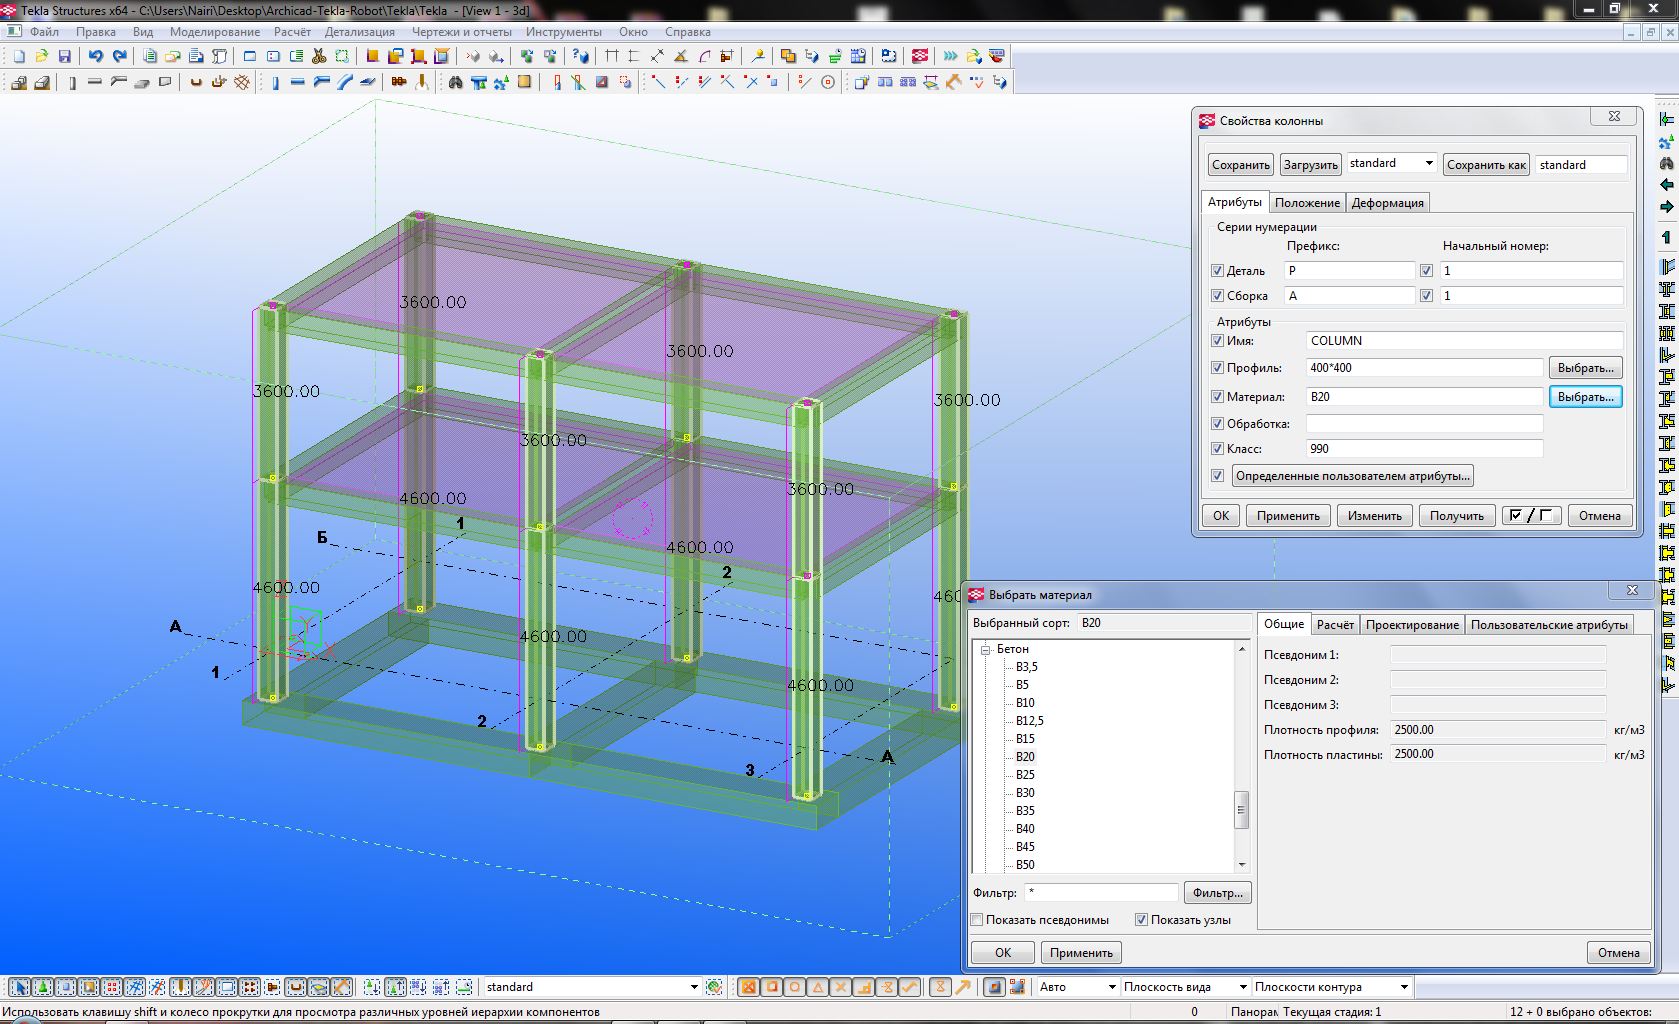
Task: Open the standard dropdown next to Загрузить
Action: (x=1428, y=164)
